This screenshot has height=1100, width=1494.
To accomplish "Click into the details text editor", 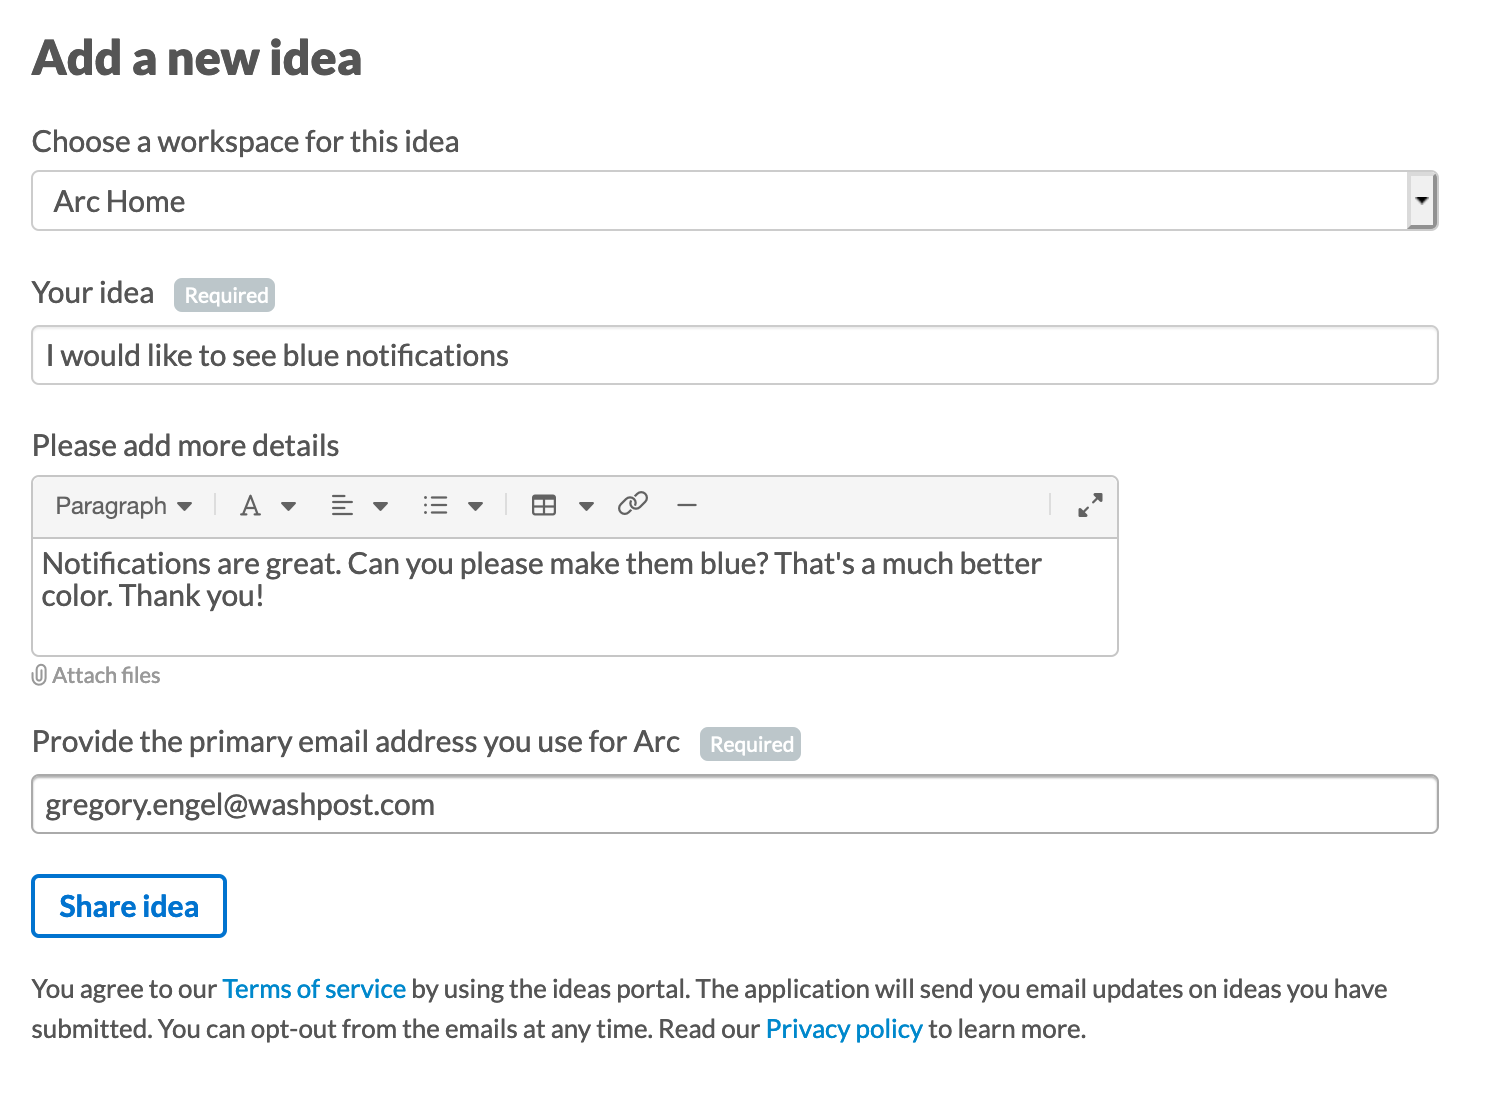I will pyautogui.click(x=575, y=597).
